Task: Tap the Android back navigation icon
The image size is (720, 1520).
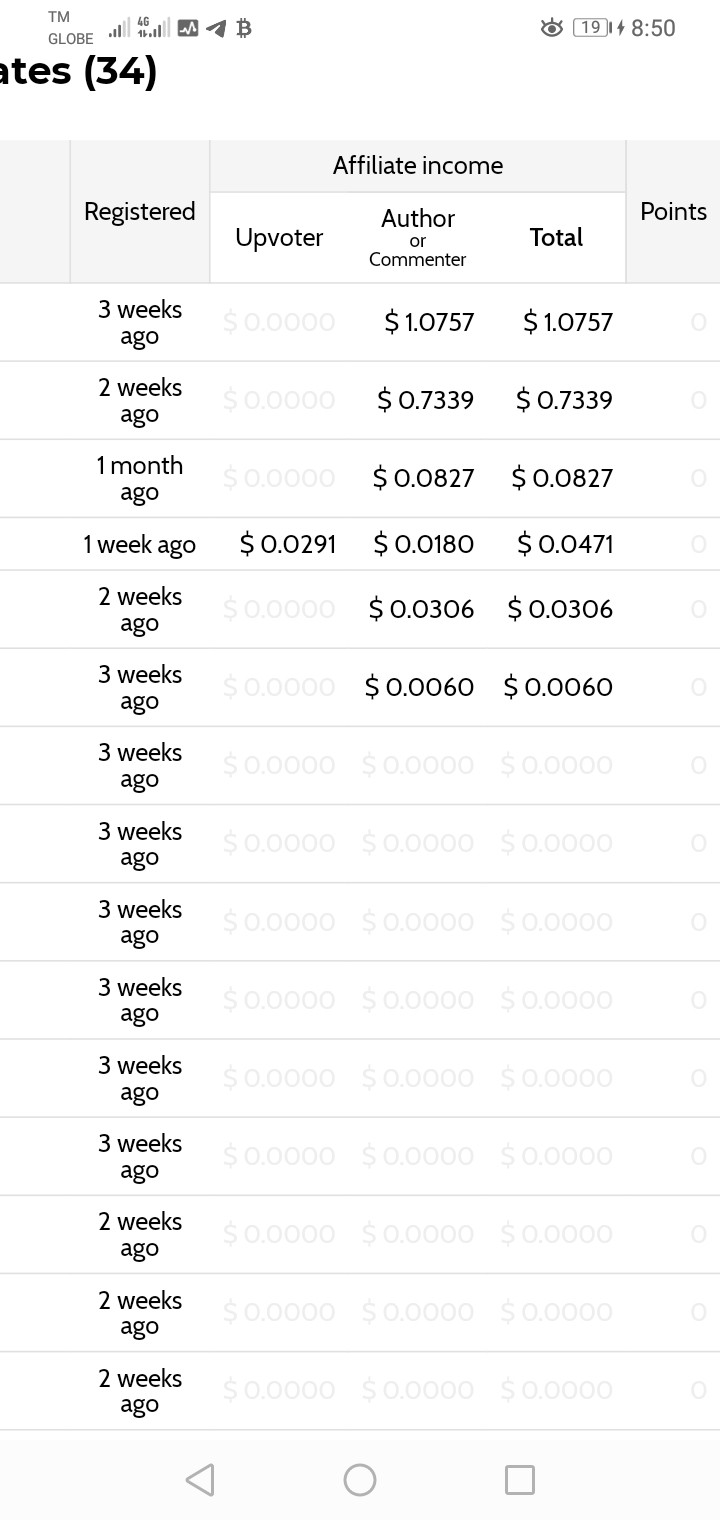Action: (x=200, y=1479)
